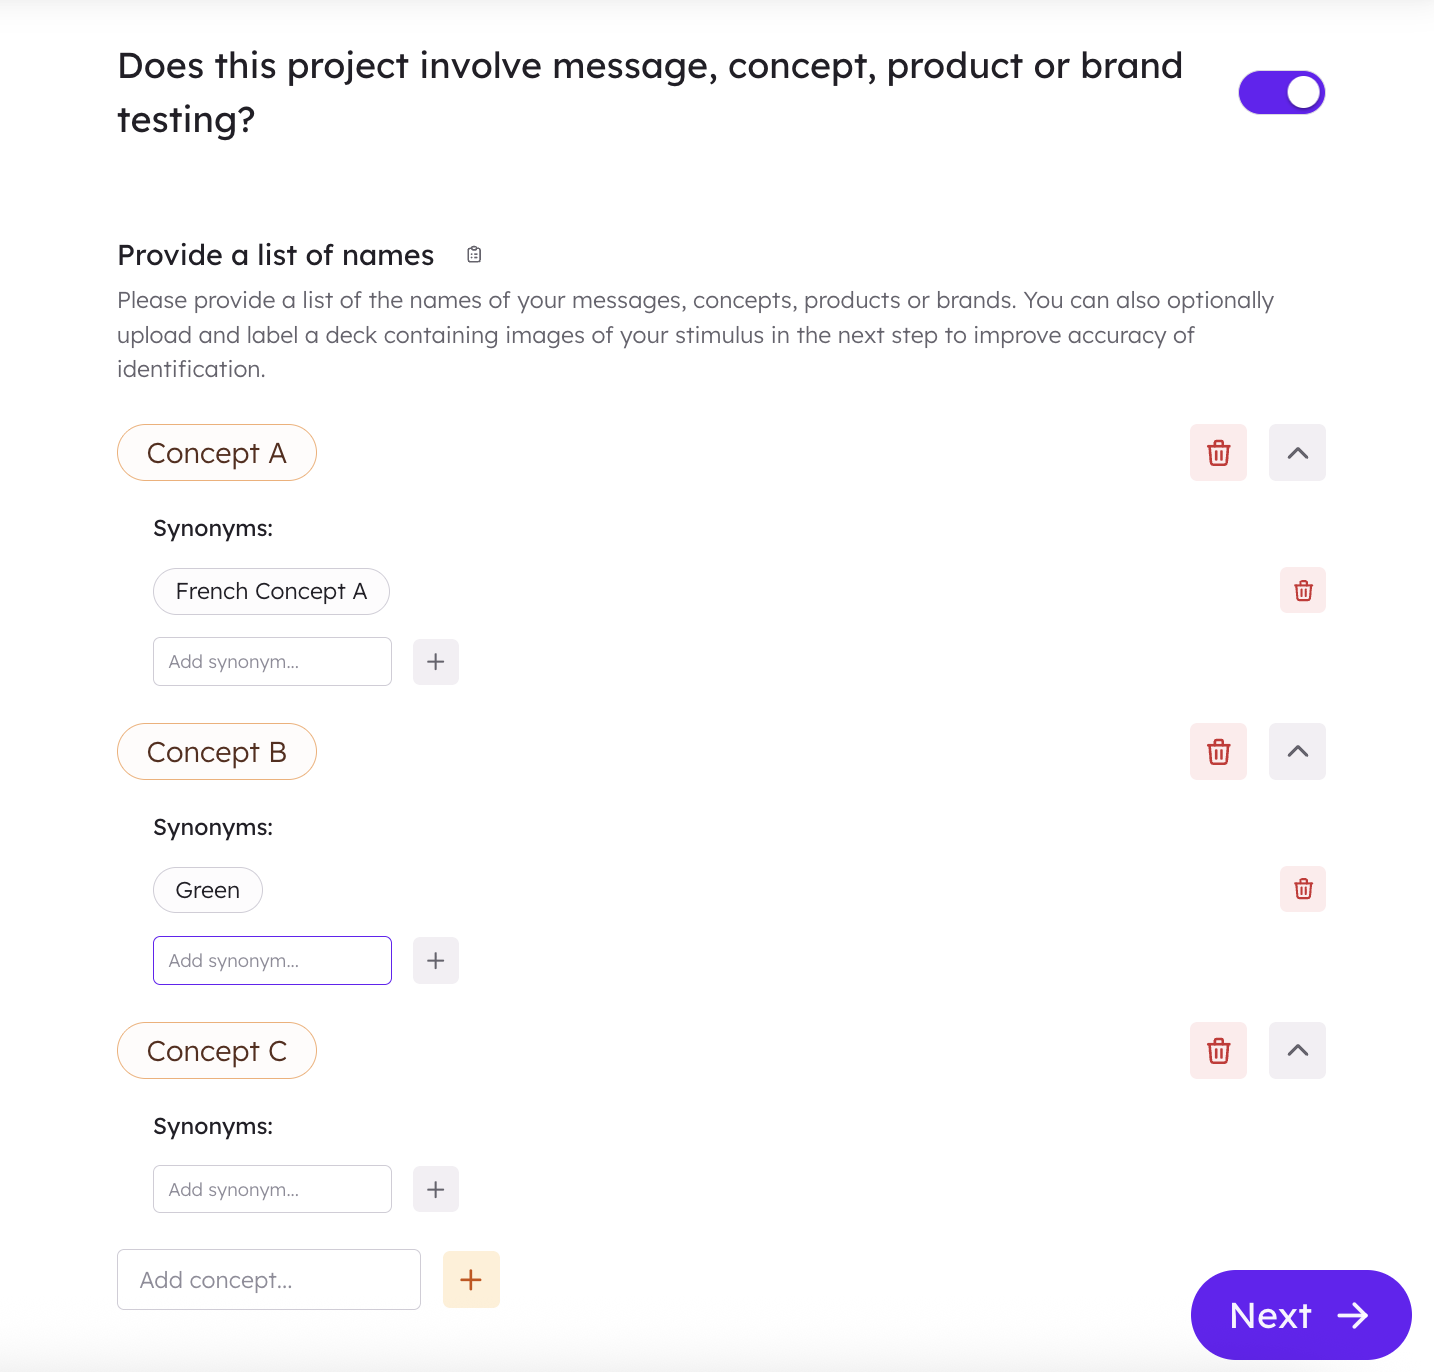Delete Concept C with trash icon
1434x1372 pixels.
tap(1218, 1051)
